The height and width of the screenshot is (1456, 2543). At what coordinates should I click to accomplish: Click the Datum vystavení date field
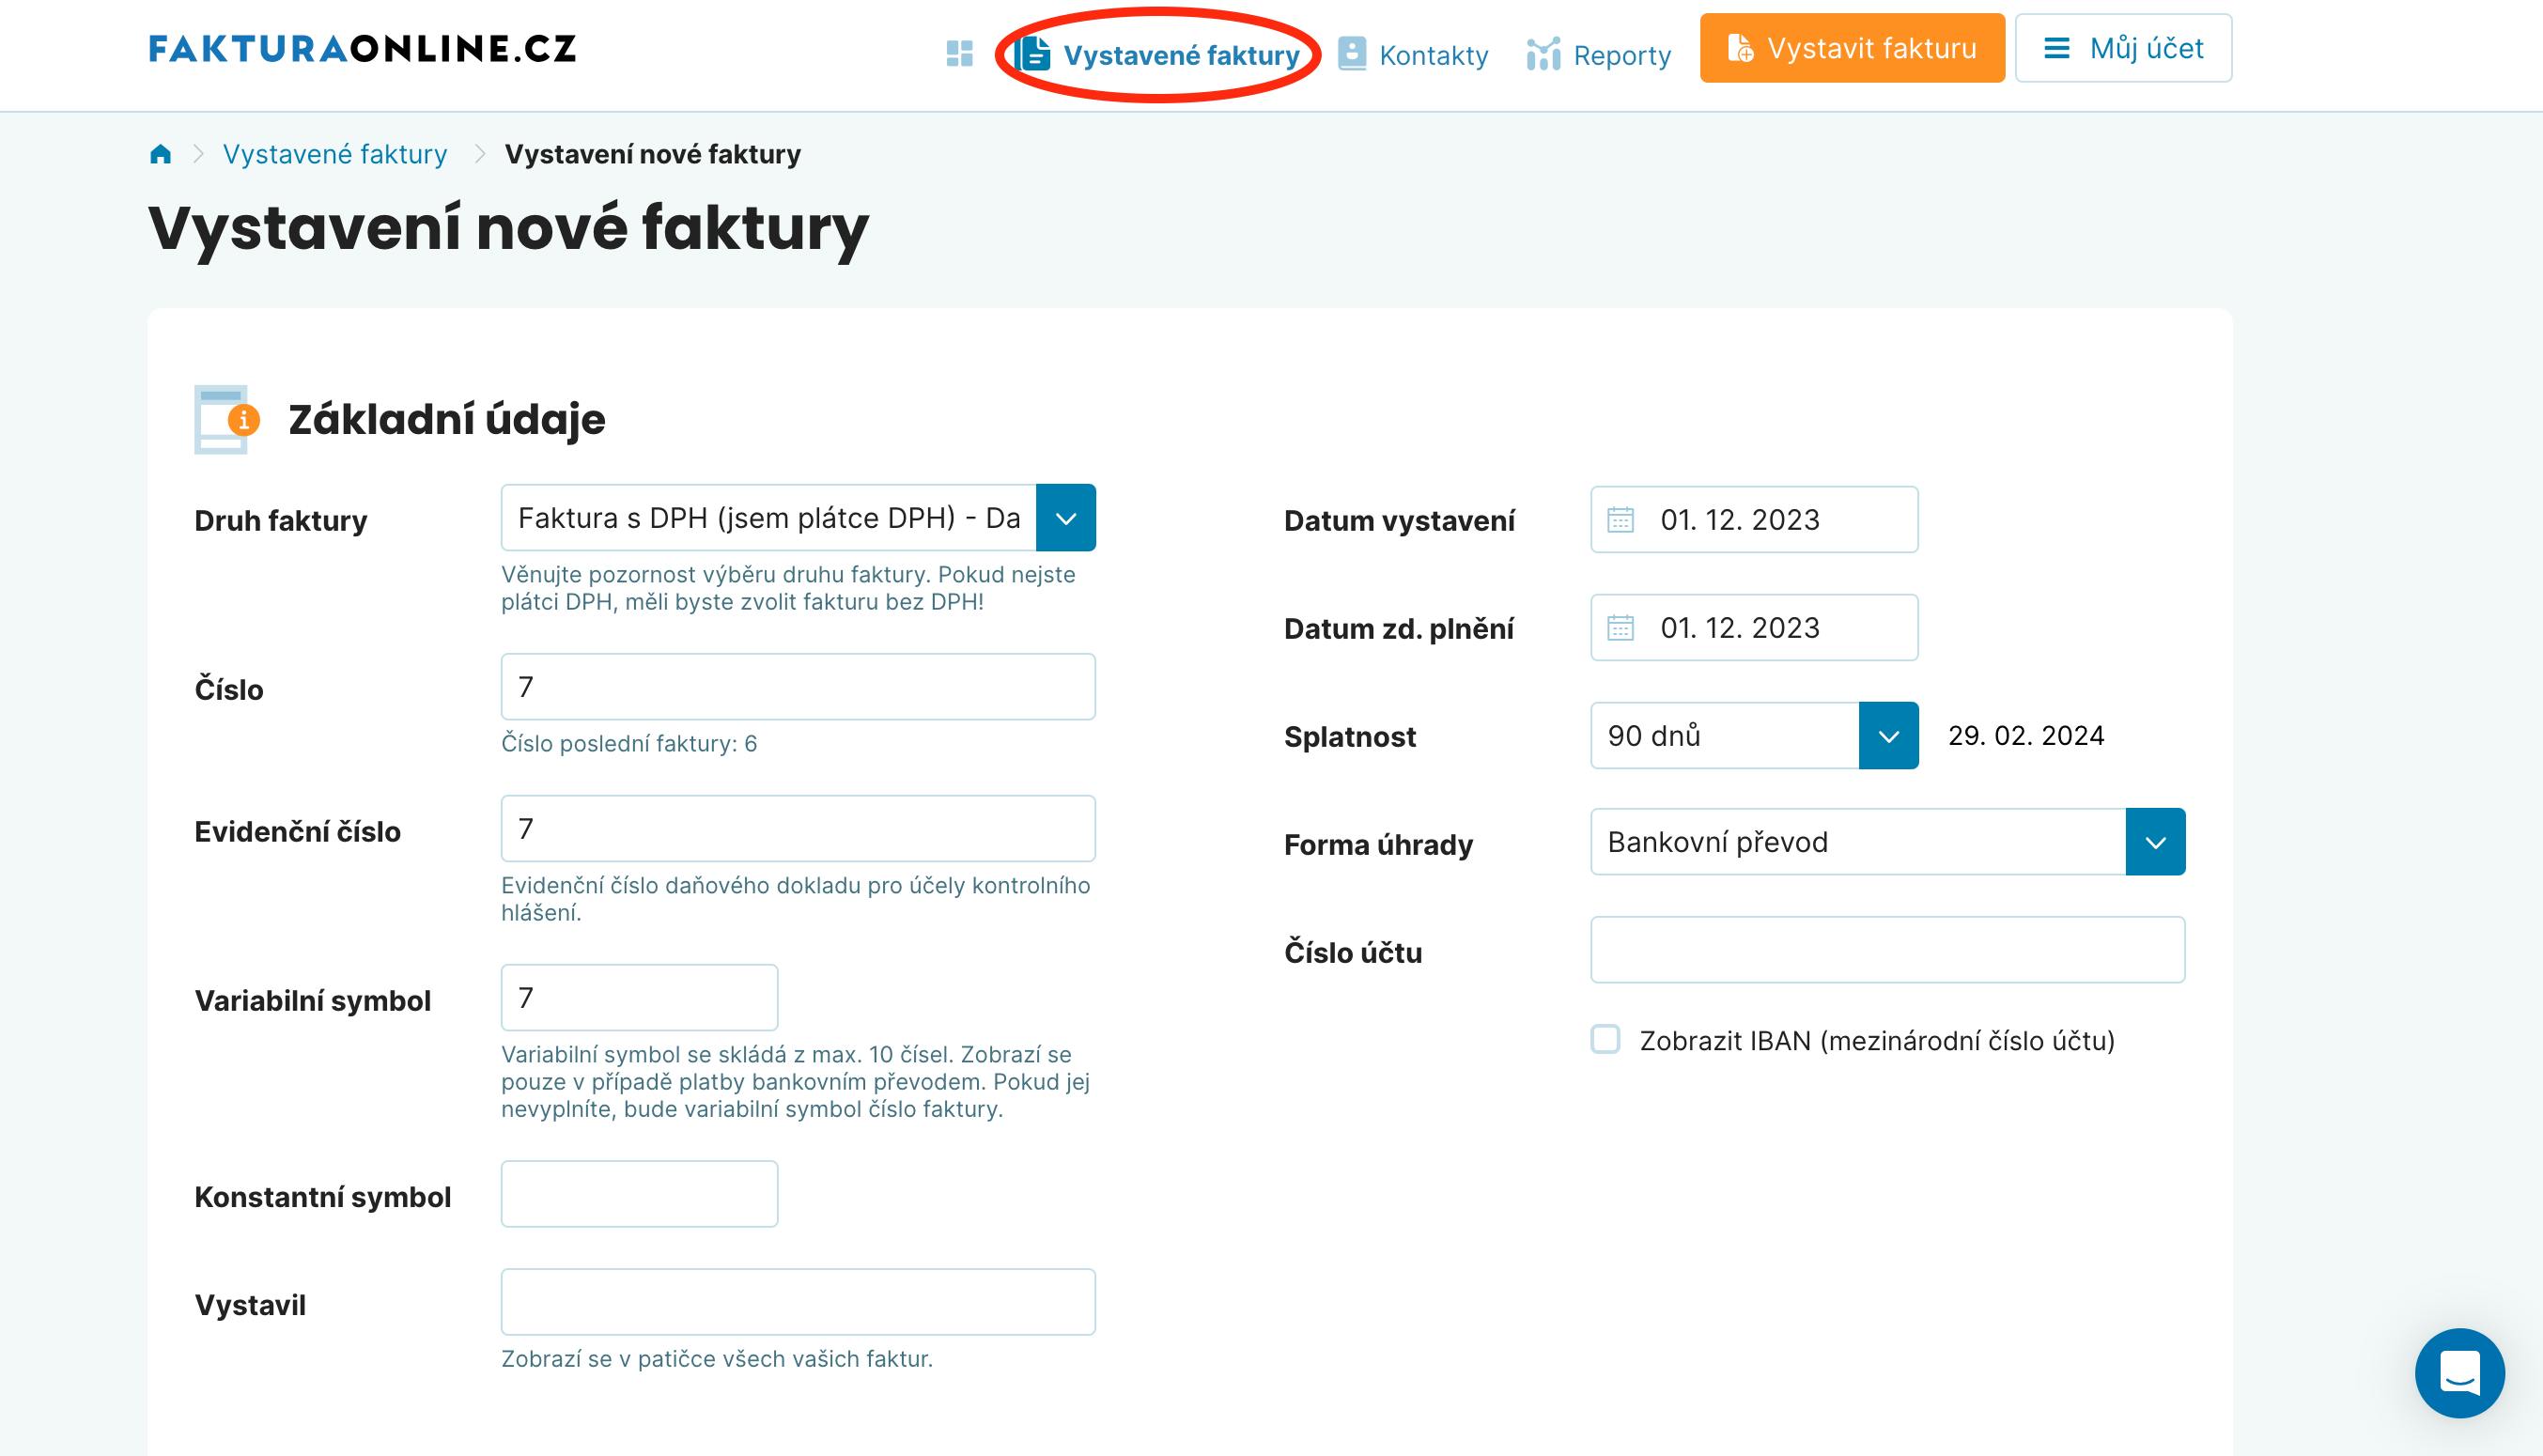click(x=1754, y=520)
